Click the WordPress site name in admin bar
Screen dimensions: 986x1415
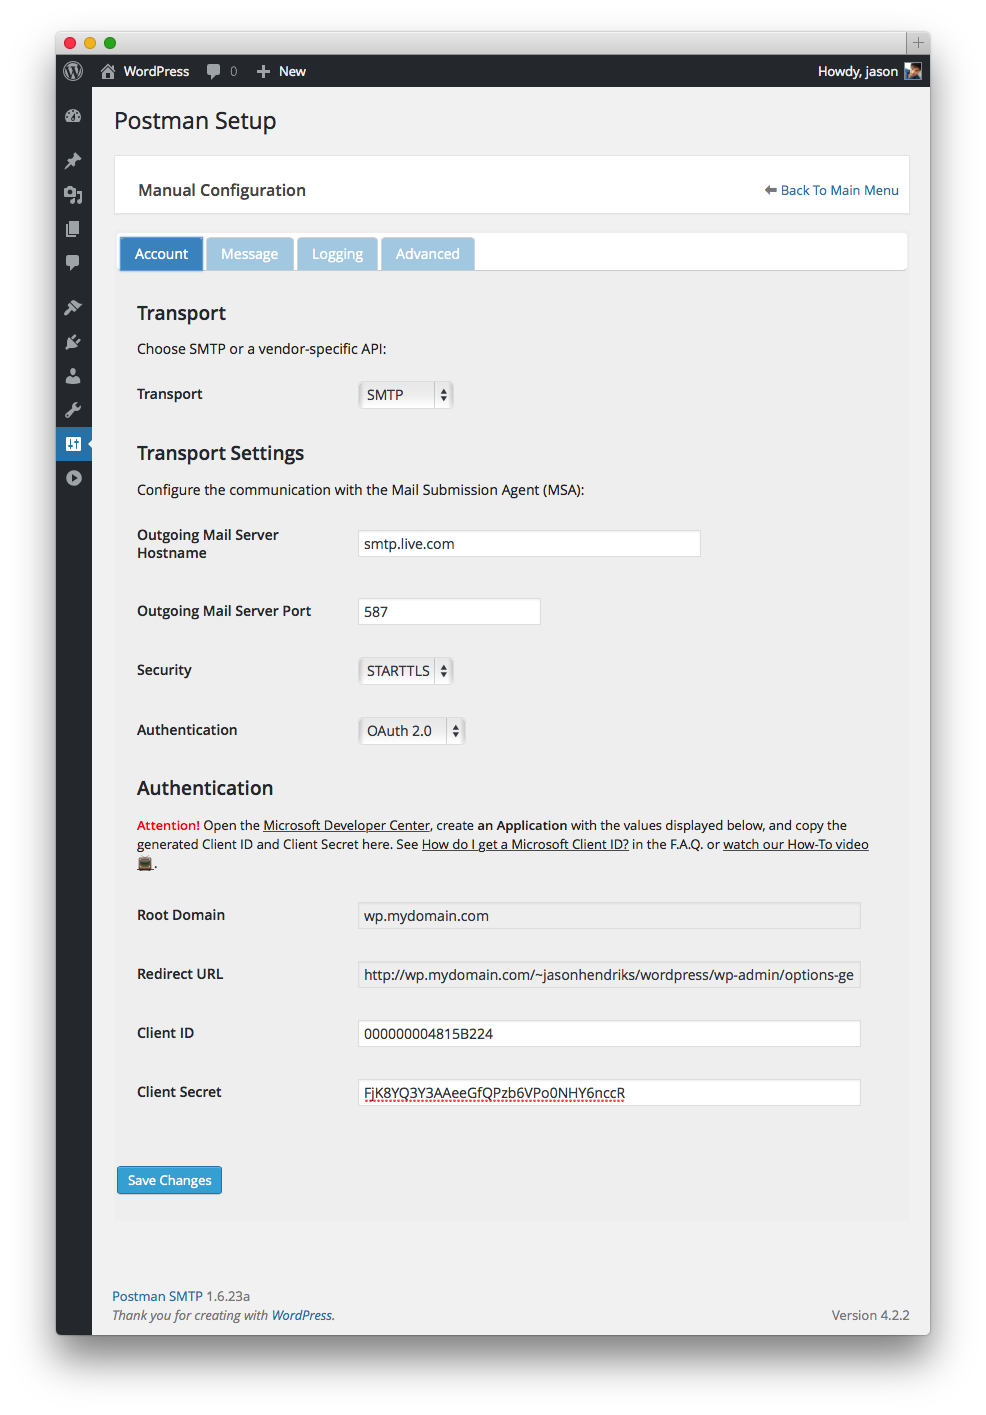[x=156, y=71]
